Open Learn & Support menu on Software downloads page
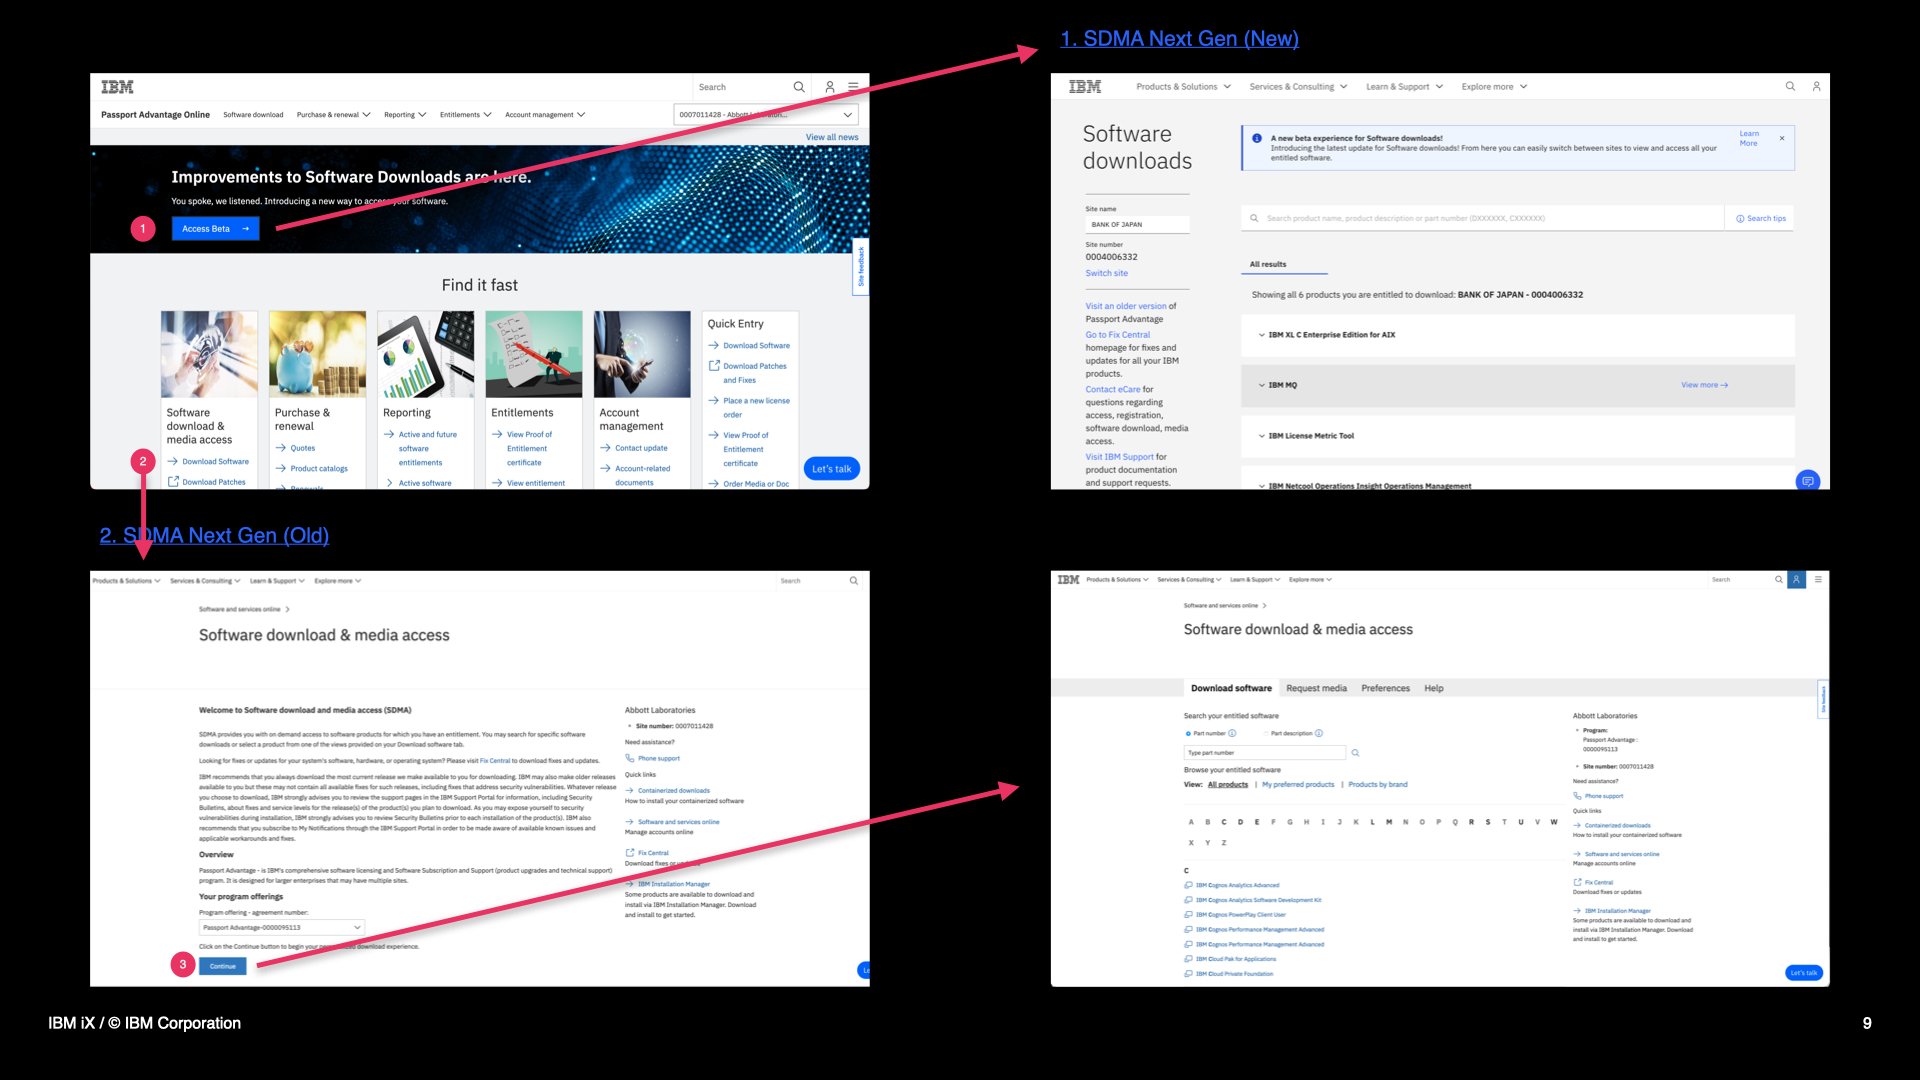The height and width of the screenshot is (1080, 1920). [1404, 87]
